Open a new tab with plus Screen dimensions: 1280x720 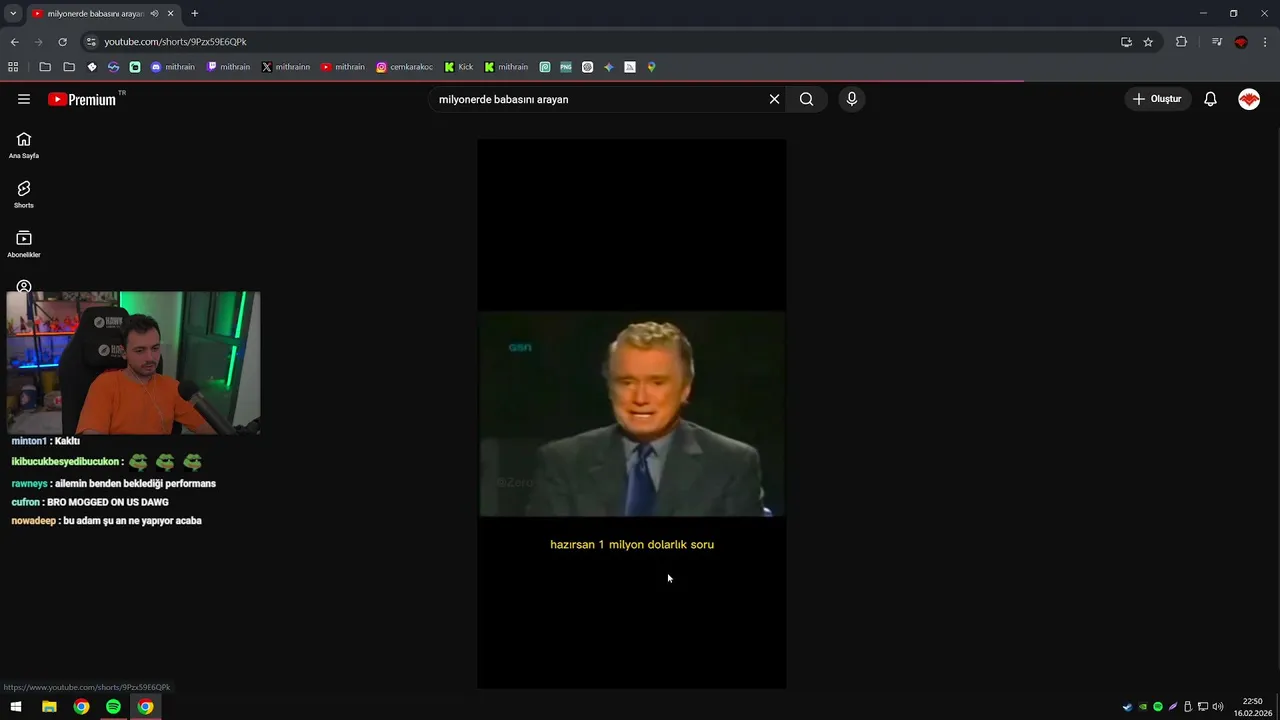[x=194, y=14]
